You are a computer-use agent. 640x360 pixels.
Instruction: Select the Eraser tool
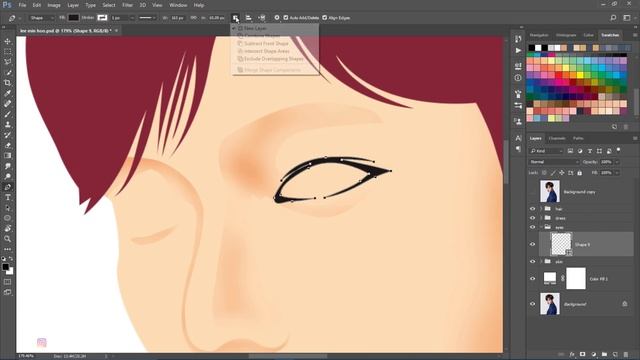click(8, 145)
